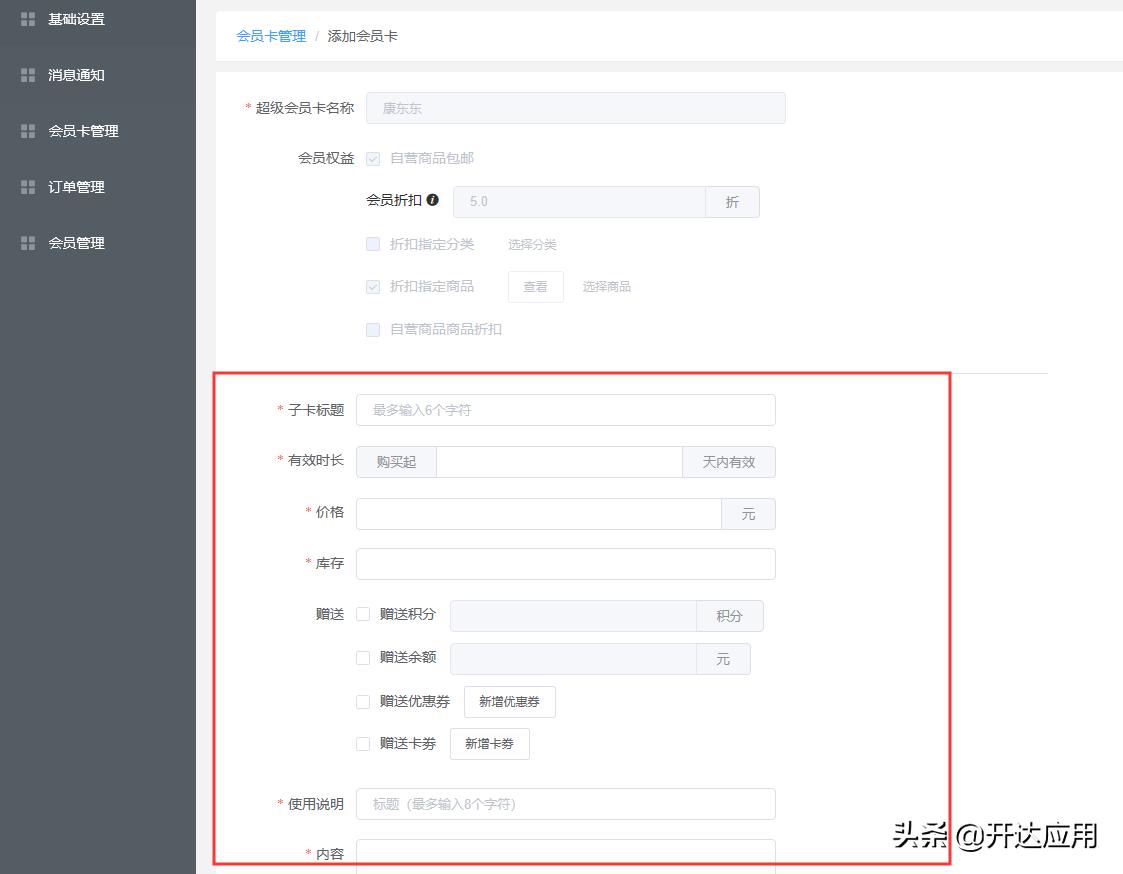The image size is (1123, 874).
Task: Enable the 赠送余额 checkbox
Action: (x=363, y=659)
